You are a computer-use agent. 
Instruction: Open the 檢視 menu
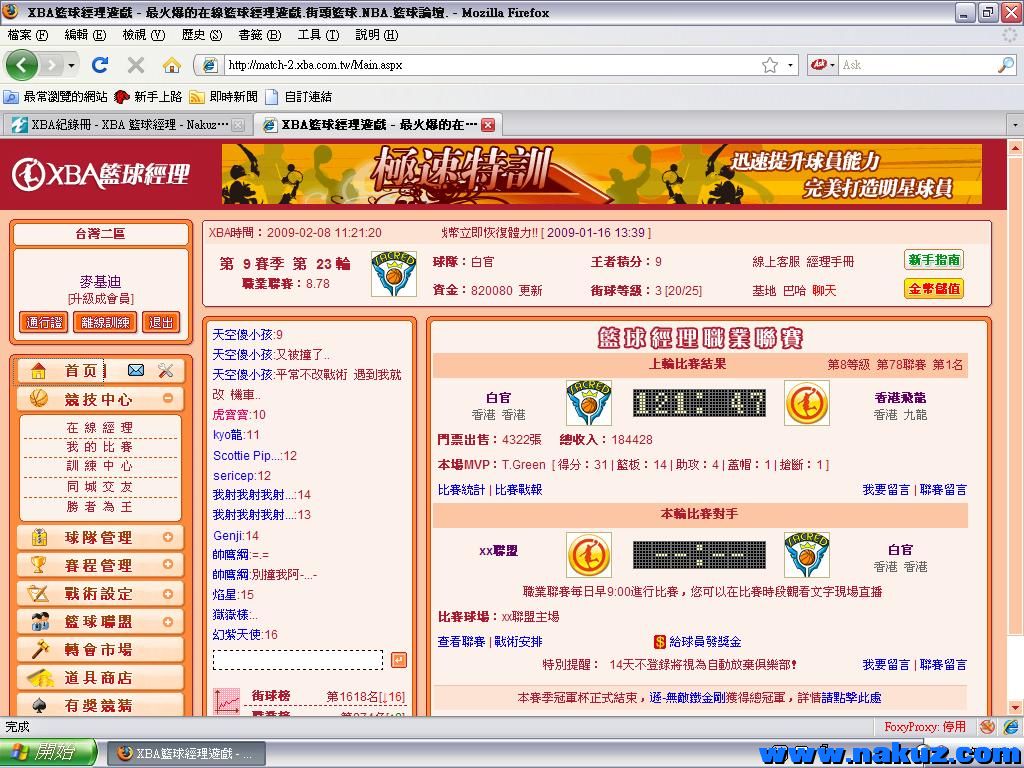[144, 35]
